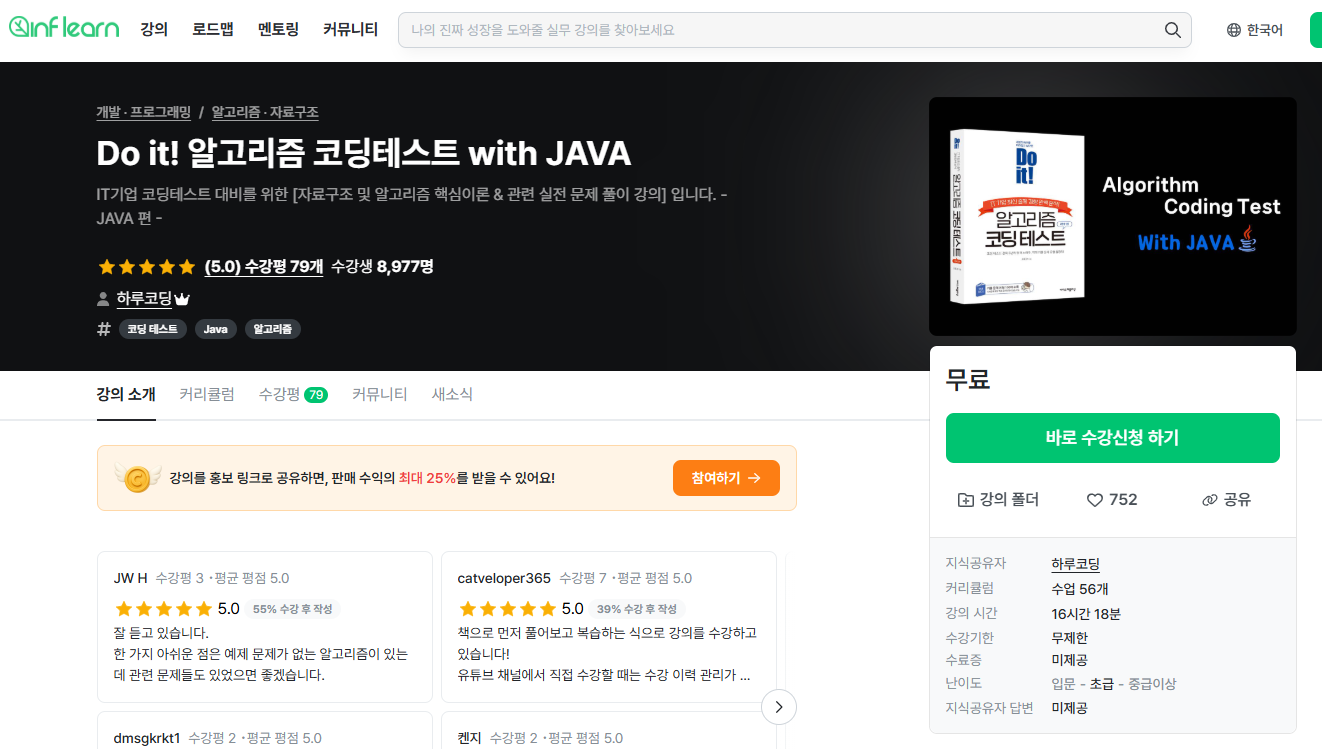1322x749 pixels.
Task: Click the 16시간 18분 value
Action: click(1086, 614)
